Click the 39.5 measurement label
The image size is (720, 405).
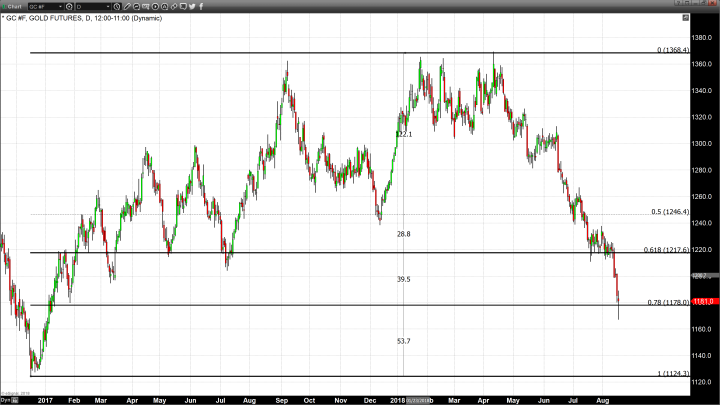point(404,279)
